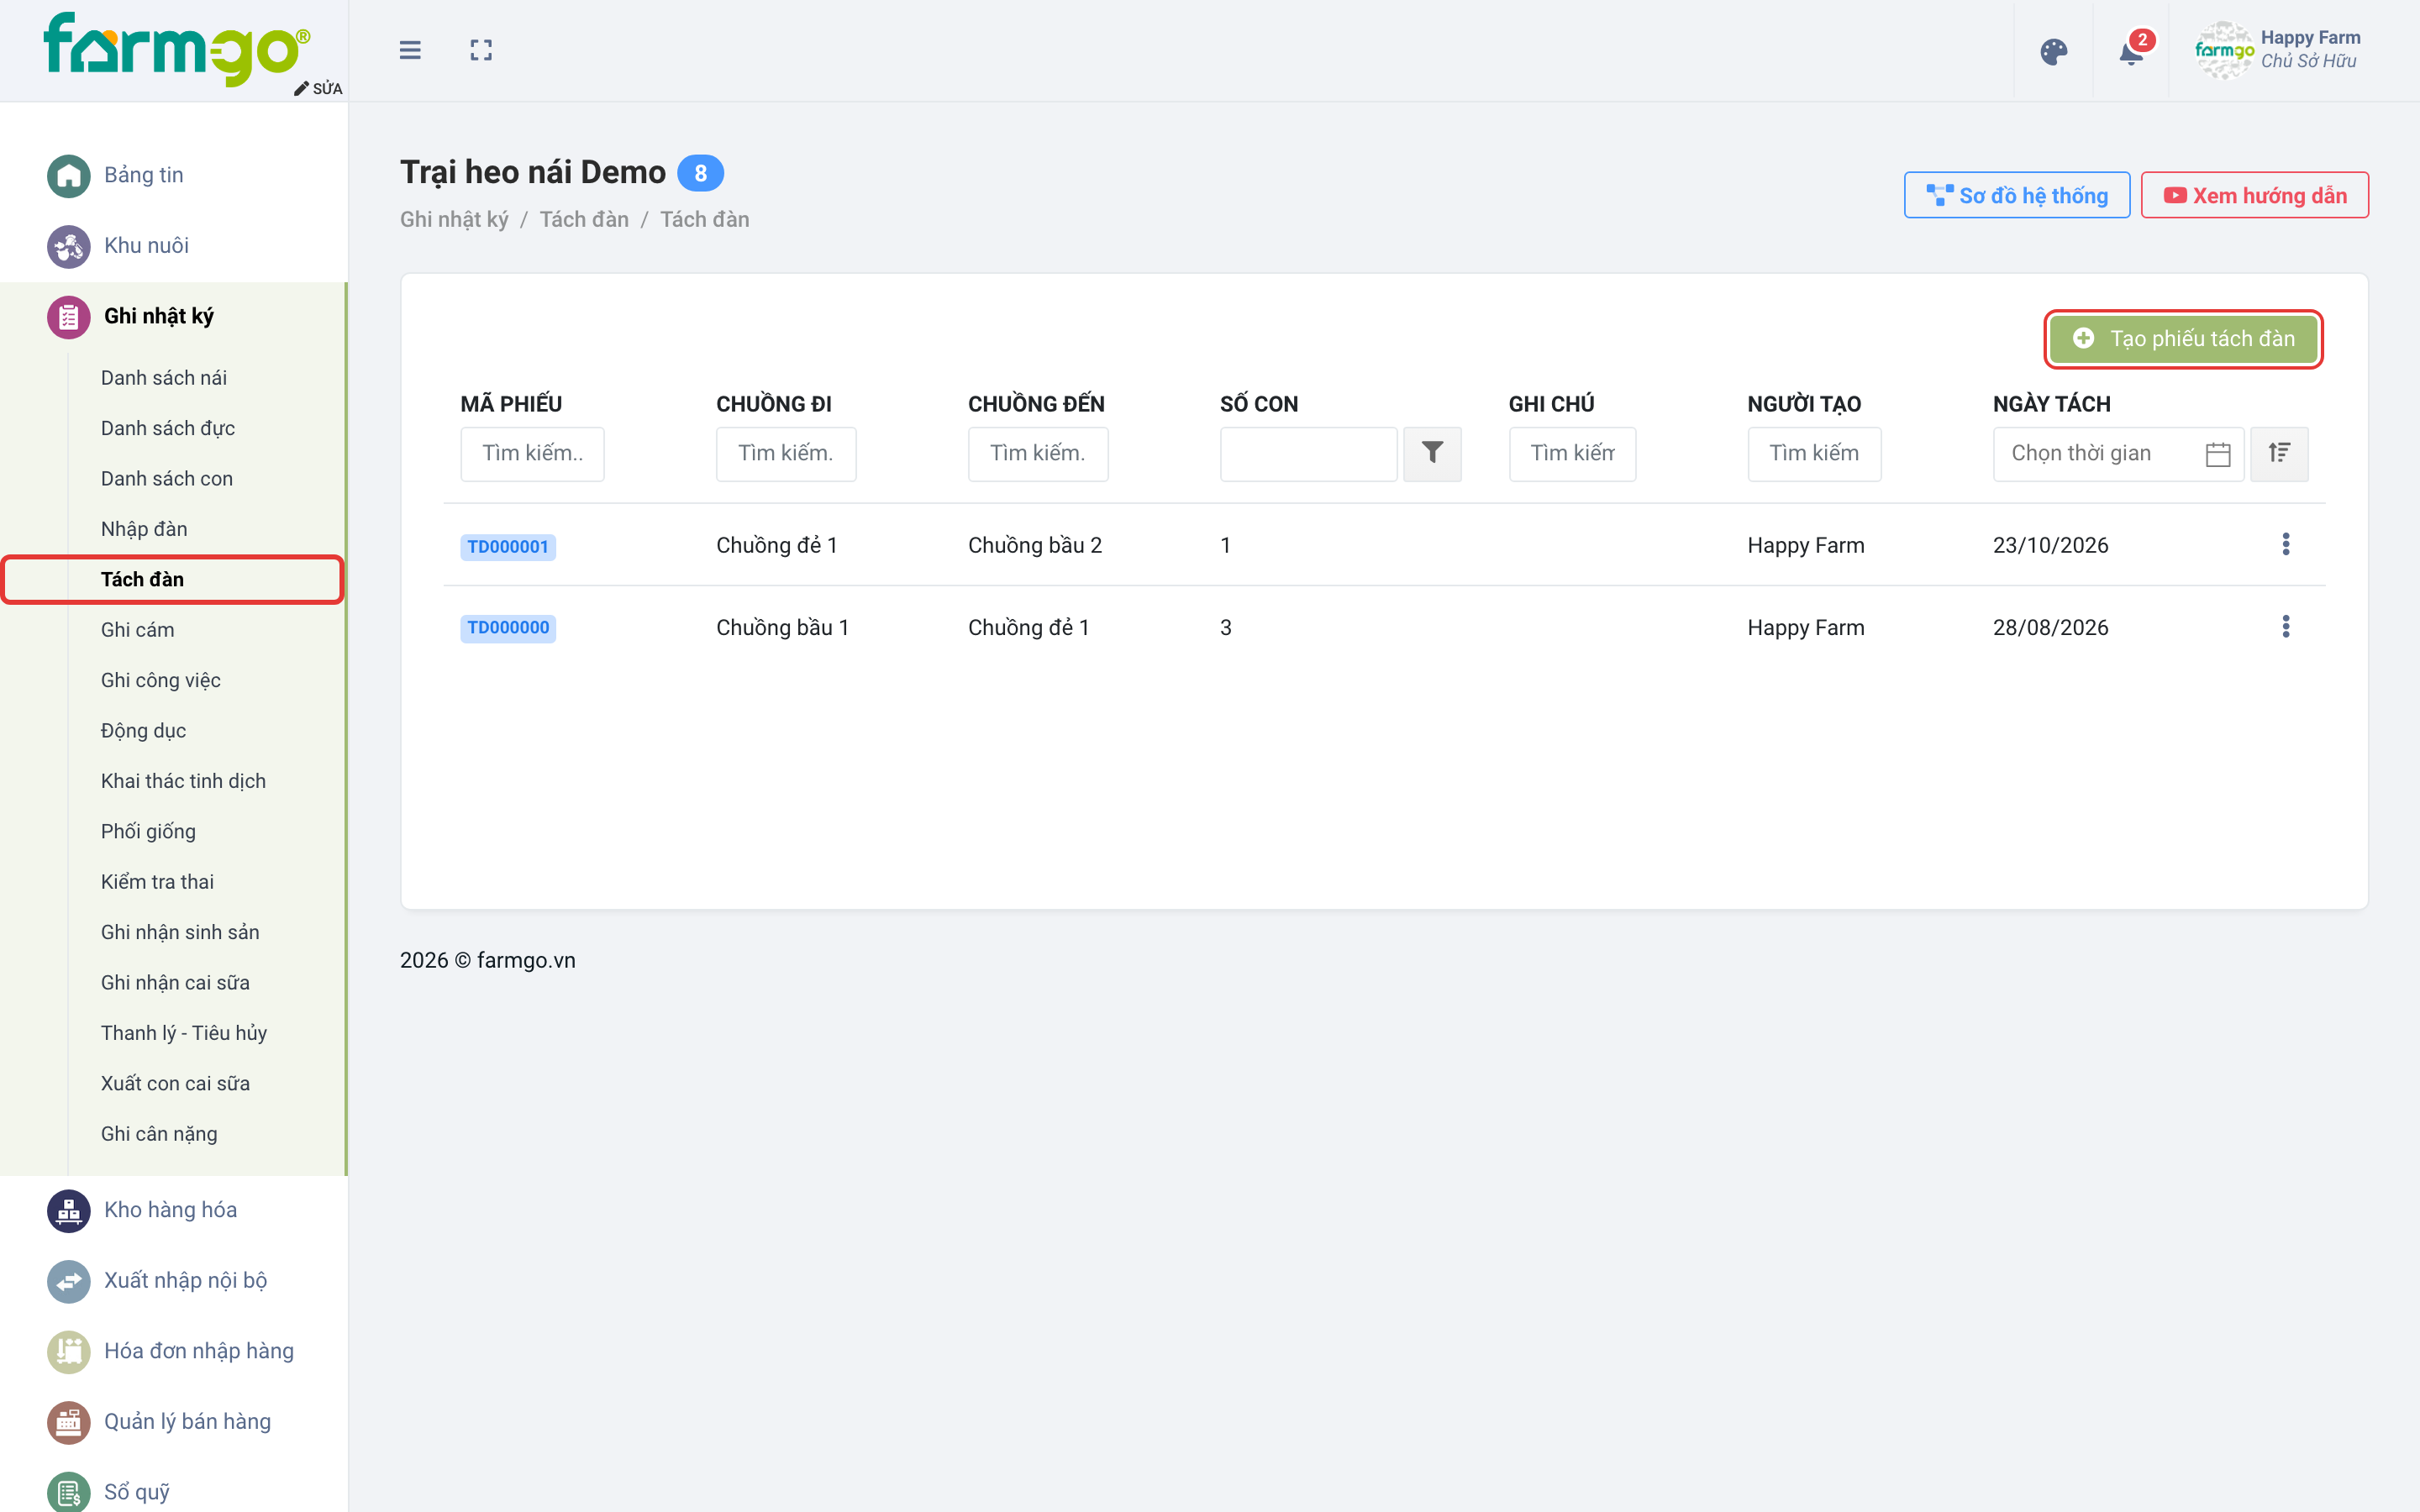Open more options for TD000001 row
The image size is (2420, 1512).
pos(2285,545)
